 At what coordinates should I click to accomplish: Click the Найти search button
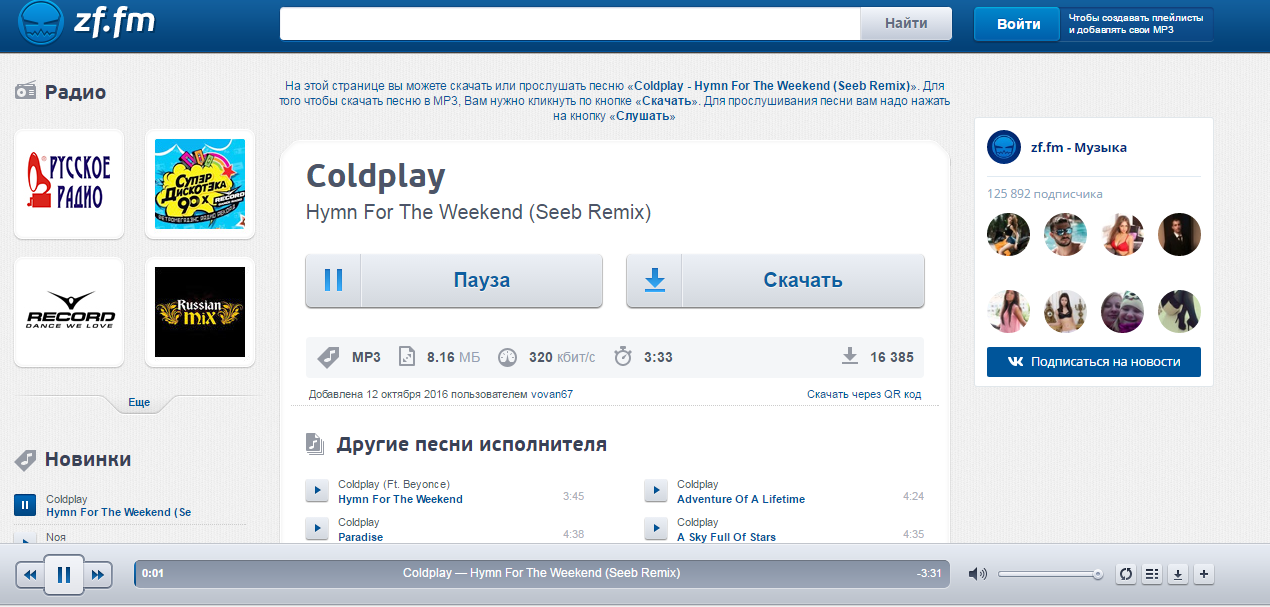click(906, 24)
